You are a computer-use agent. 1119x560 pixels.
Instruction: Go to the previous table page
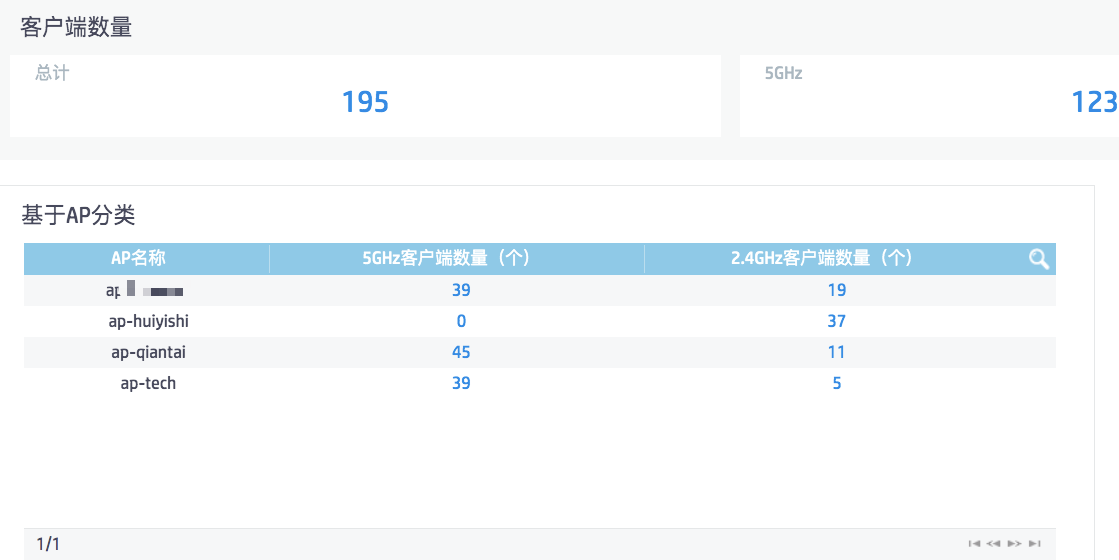coord(994,543)
